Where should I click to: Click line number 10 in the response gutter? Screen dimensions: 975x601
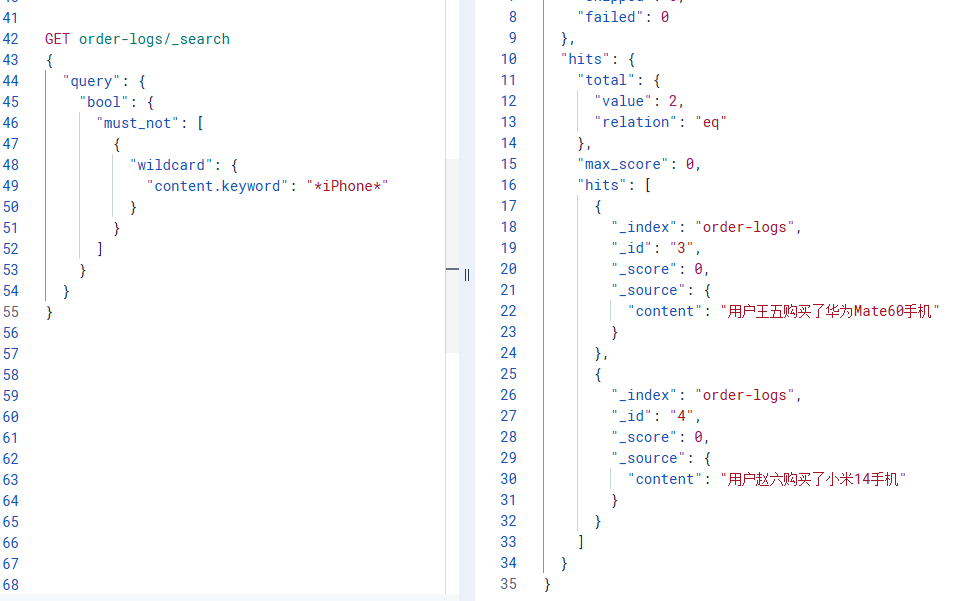[509, 60]
